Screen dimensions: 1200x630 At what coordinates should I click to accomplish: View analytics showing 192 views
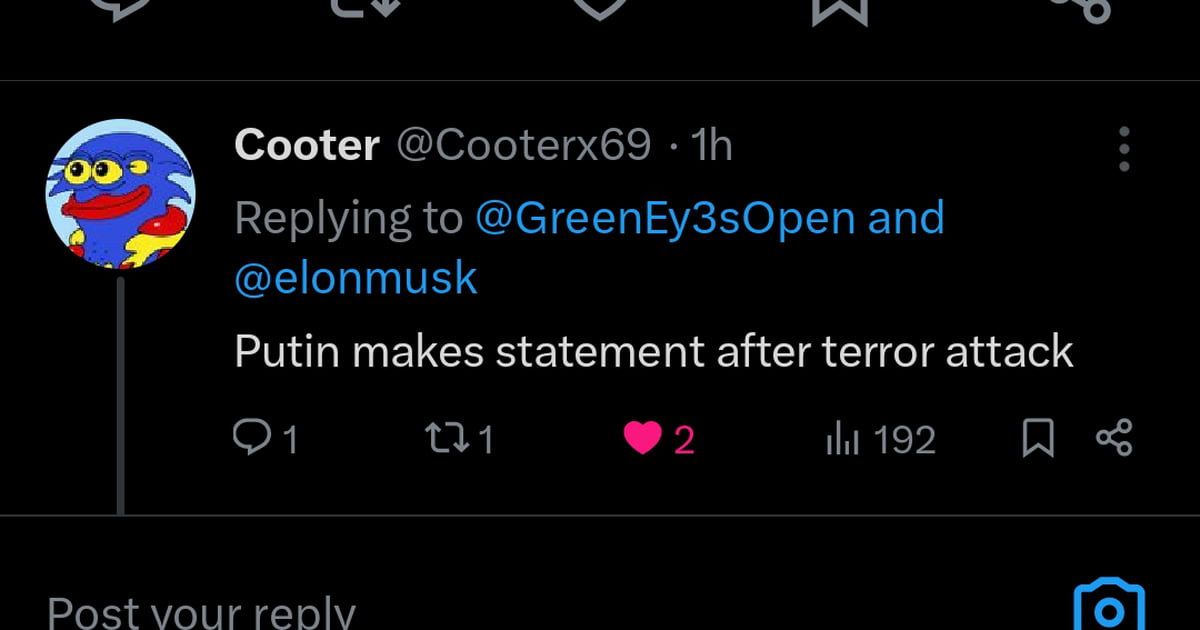pyautogui.click(x=843, y=439)
